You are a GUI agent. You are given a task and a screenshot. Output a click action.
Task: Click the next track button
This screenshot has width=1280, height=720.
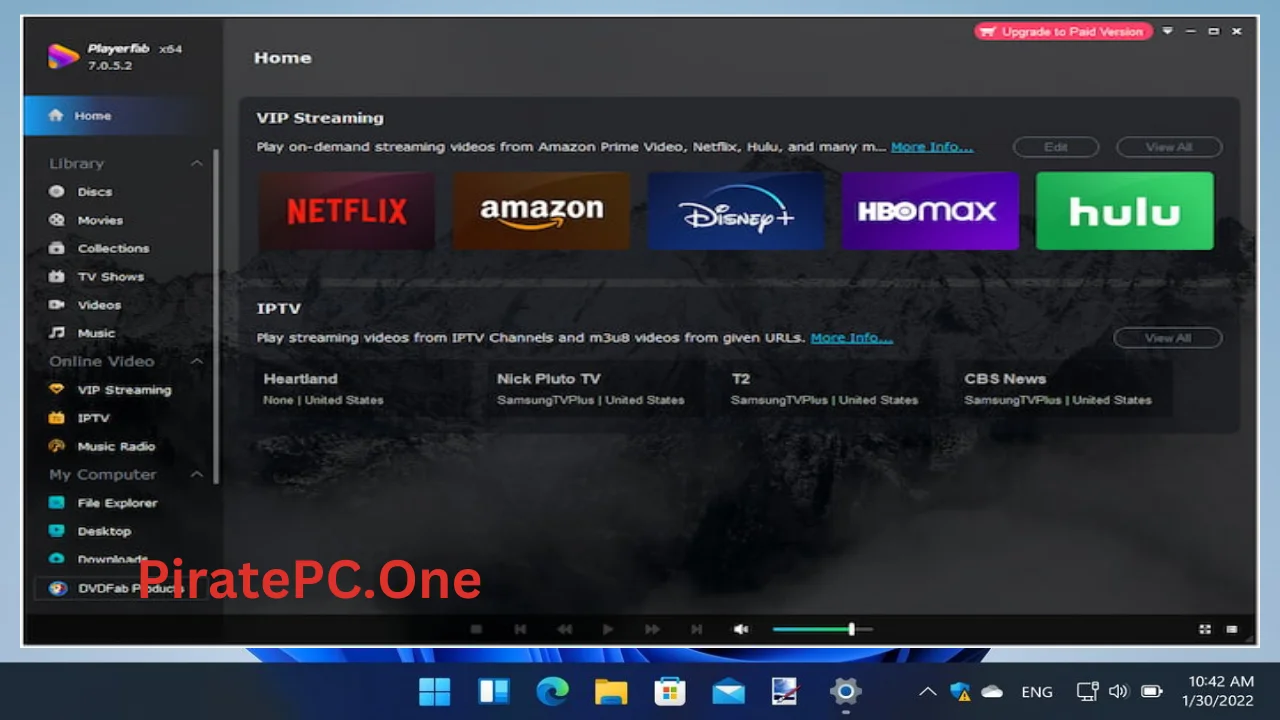coord(696,629)
